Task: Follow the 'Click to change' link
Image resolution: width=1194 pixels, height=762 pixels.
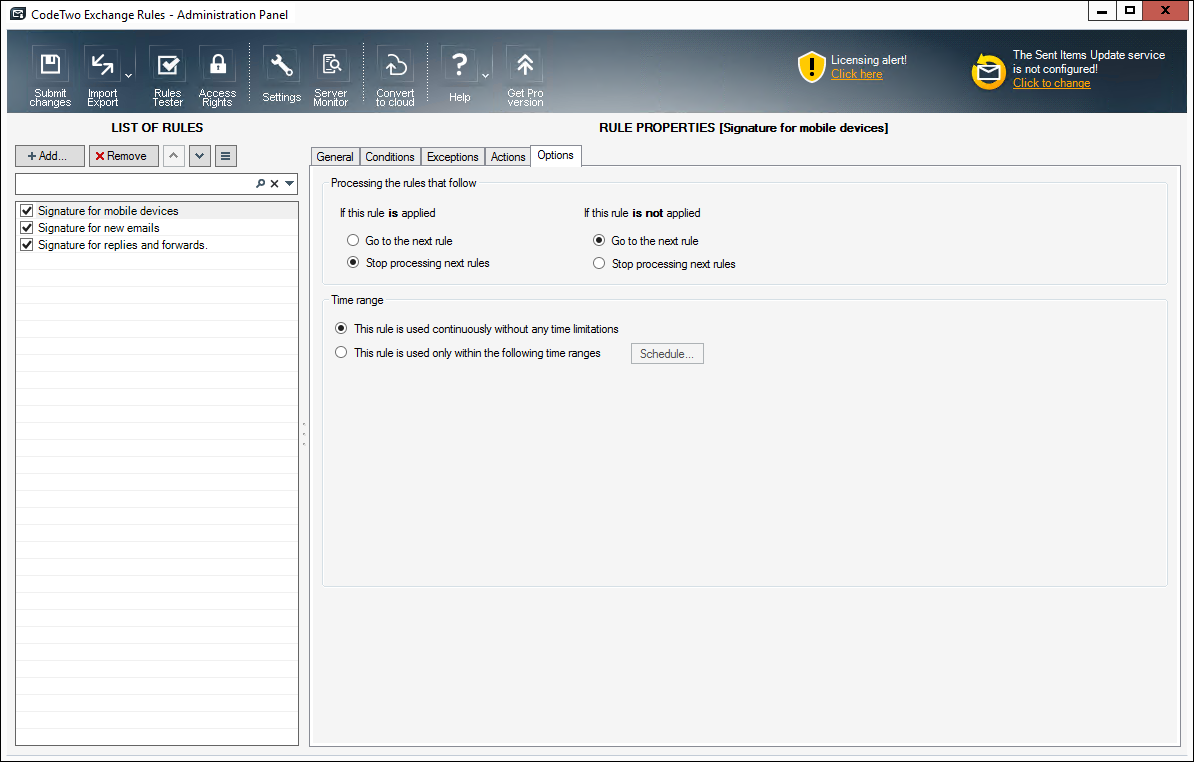Action: click(x=1051, y=83)
